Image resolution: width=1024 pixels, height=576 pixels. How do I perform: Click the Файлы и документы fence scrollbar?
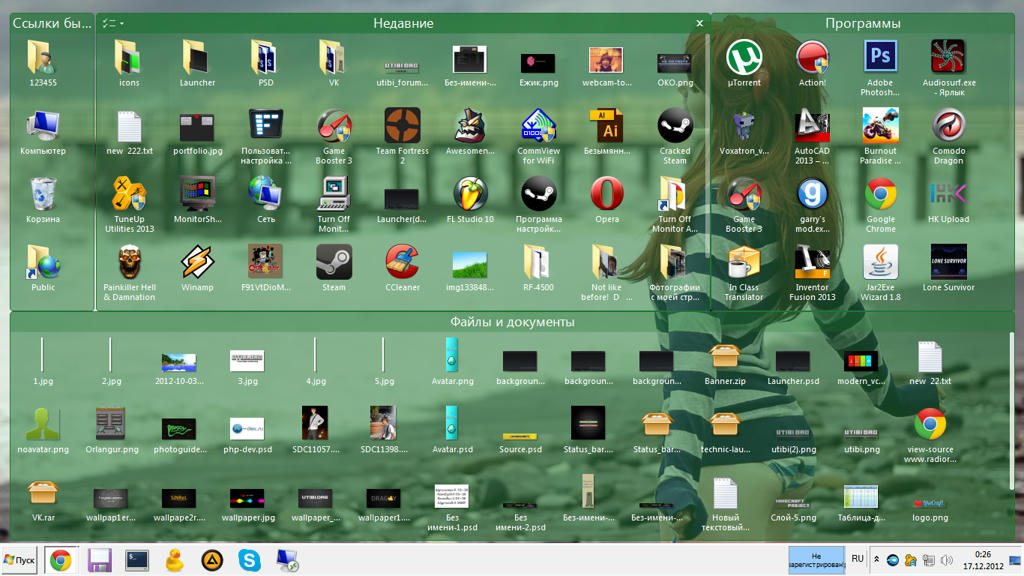pos(1012,409)
